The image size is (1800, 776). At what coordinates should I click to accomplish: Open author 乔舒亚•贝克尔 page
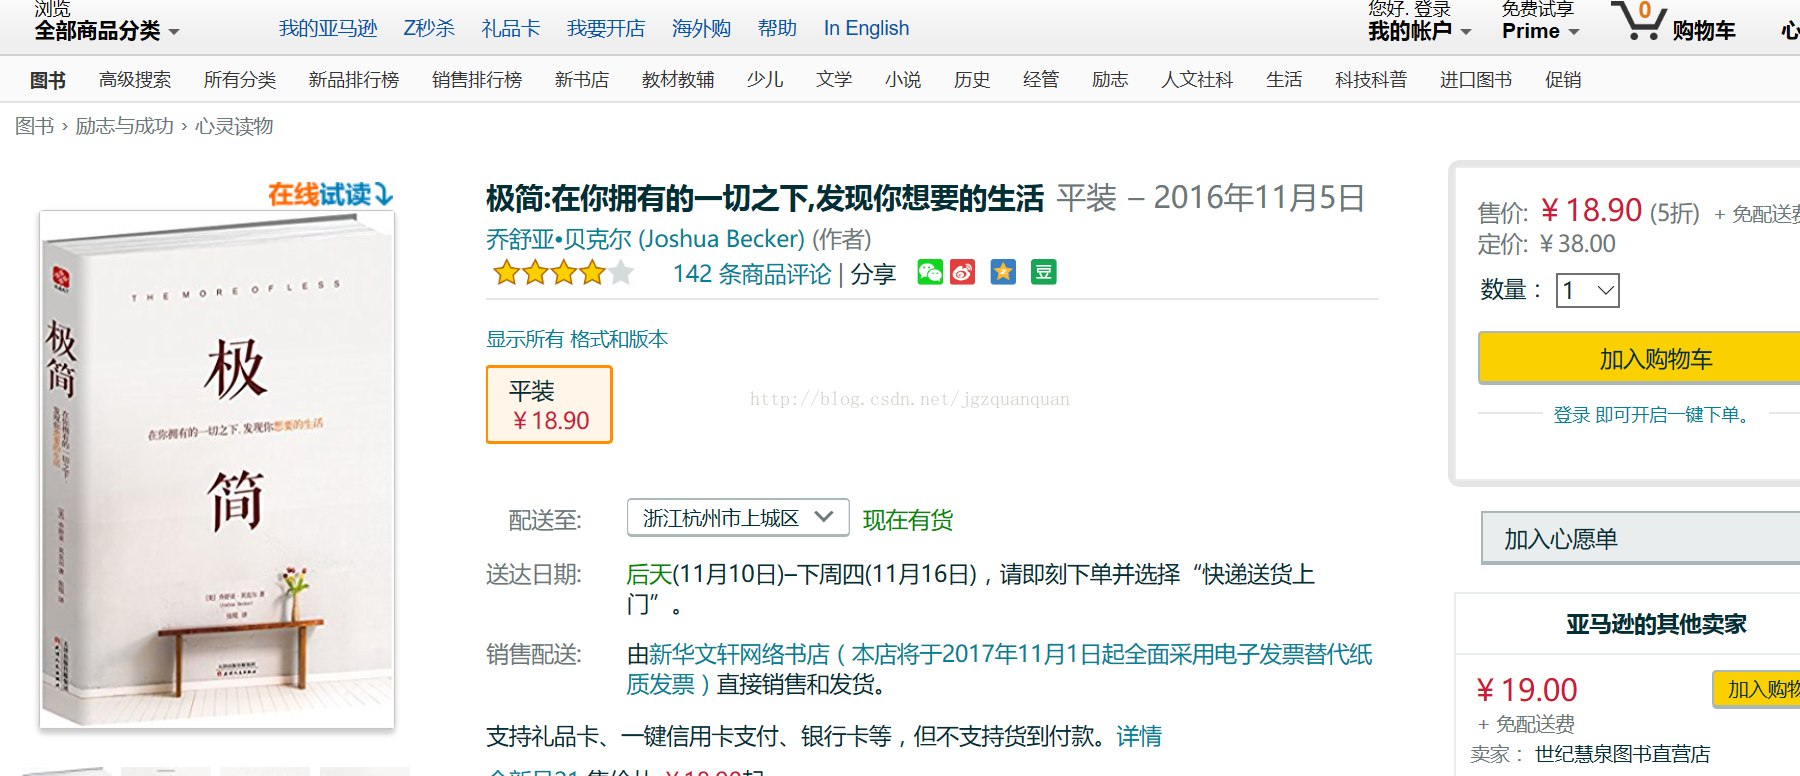[x=645, y=239]
